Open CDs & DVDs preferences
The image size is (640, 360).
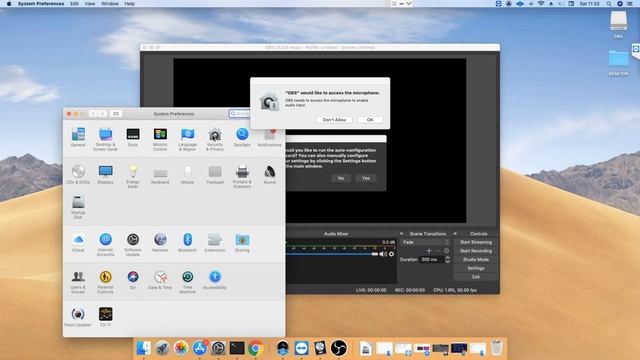[x=78, y=175]
